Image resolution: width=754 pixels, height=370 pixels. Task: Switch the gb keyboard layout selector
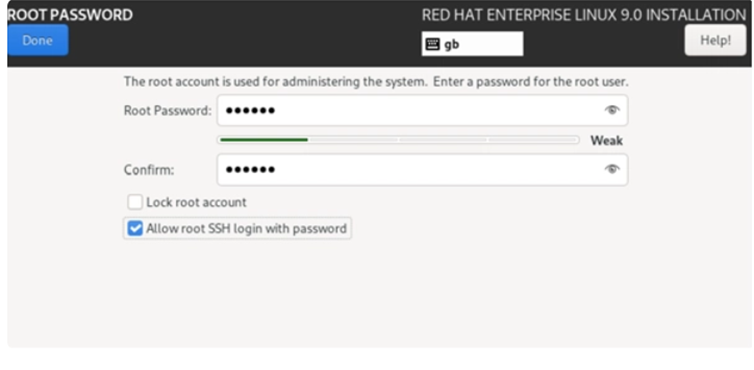(x=472, y=44)
